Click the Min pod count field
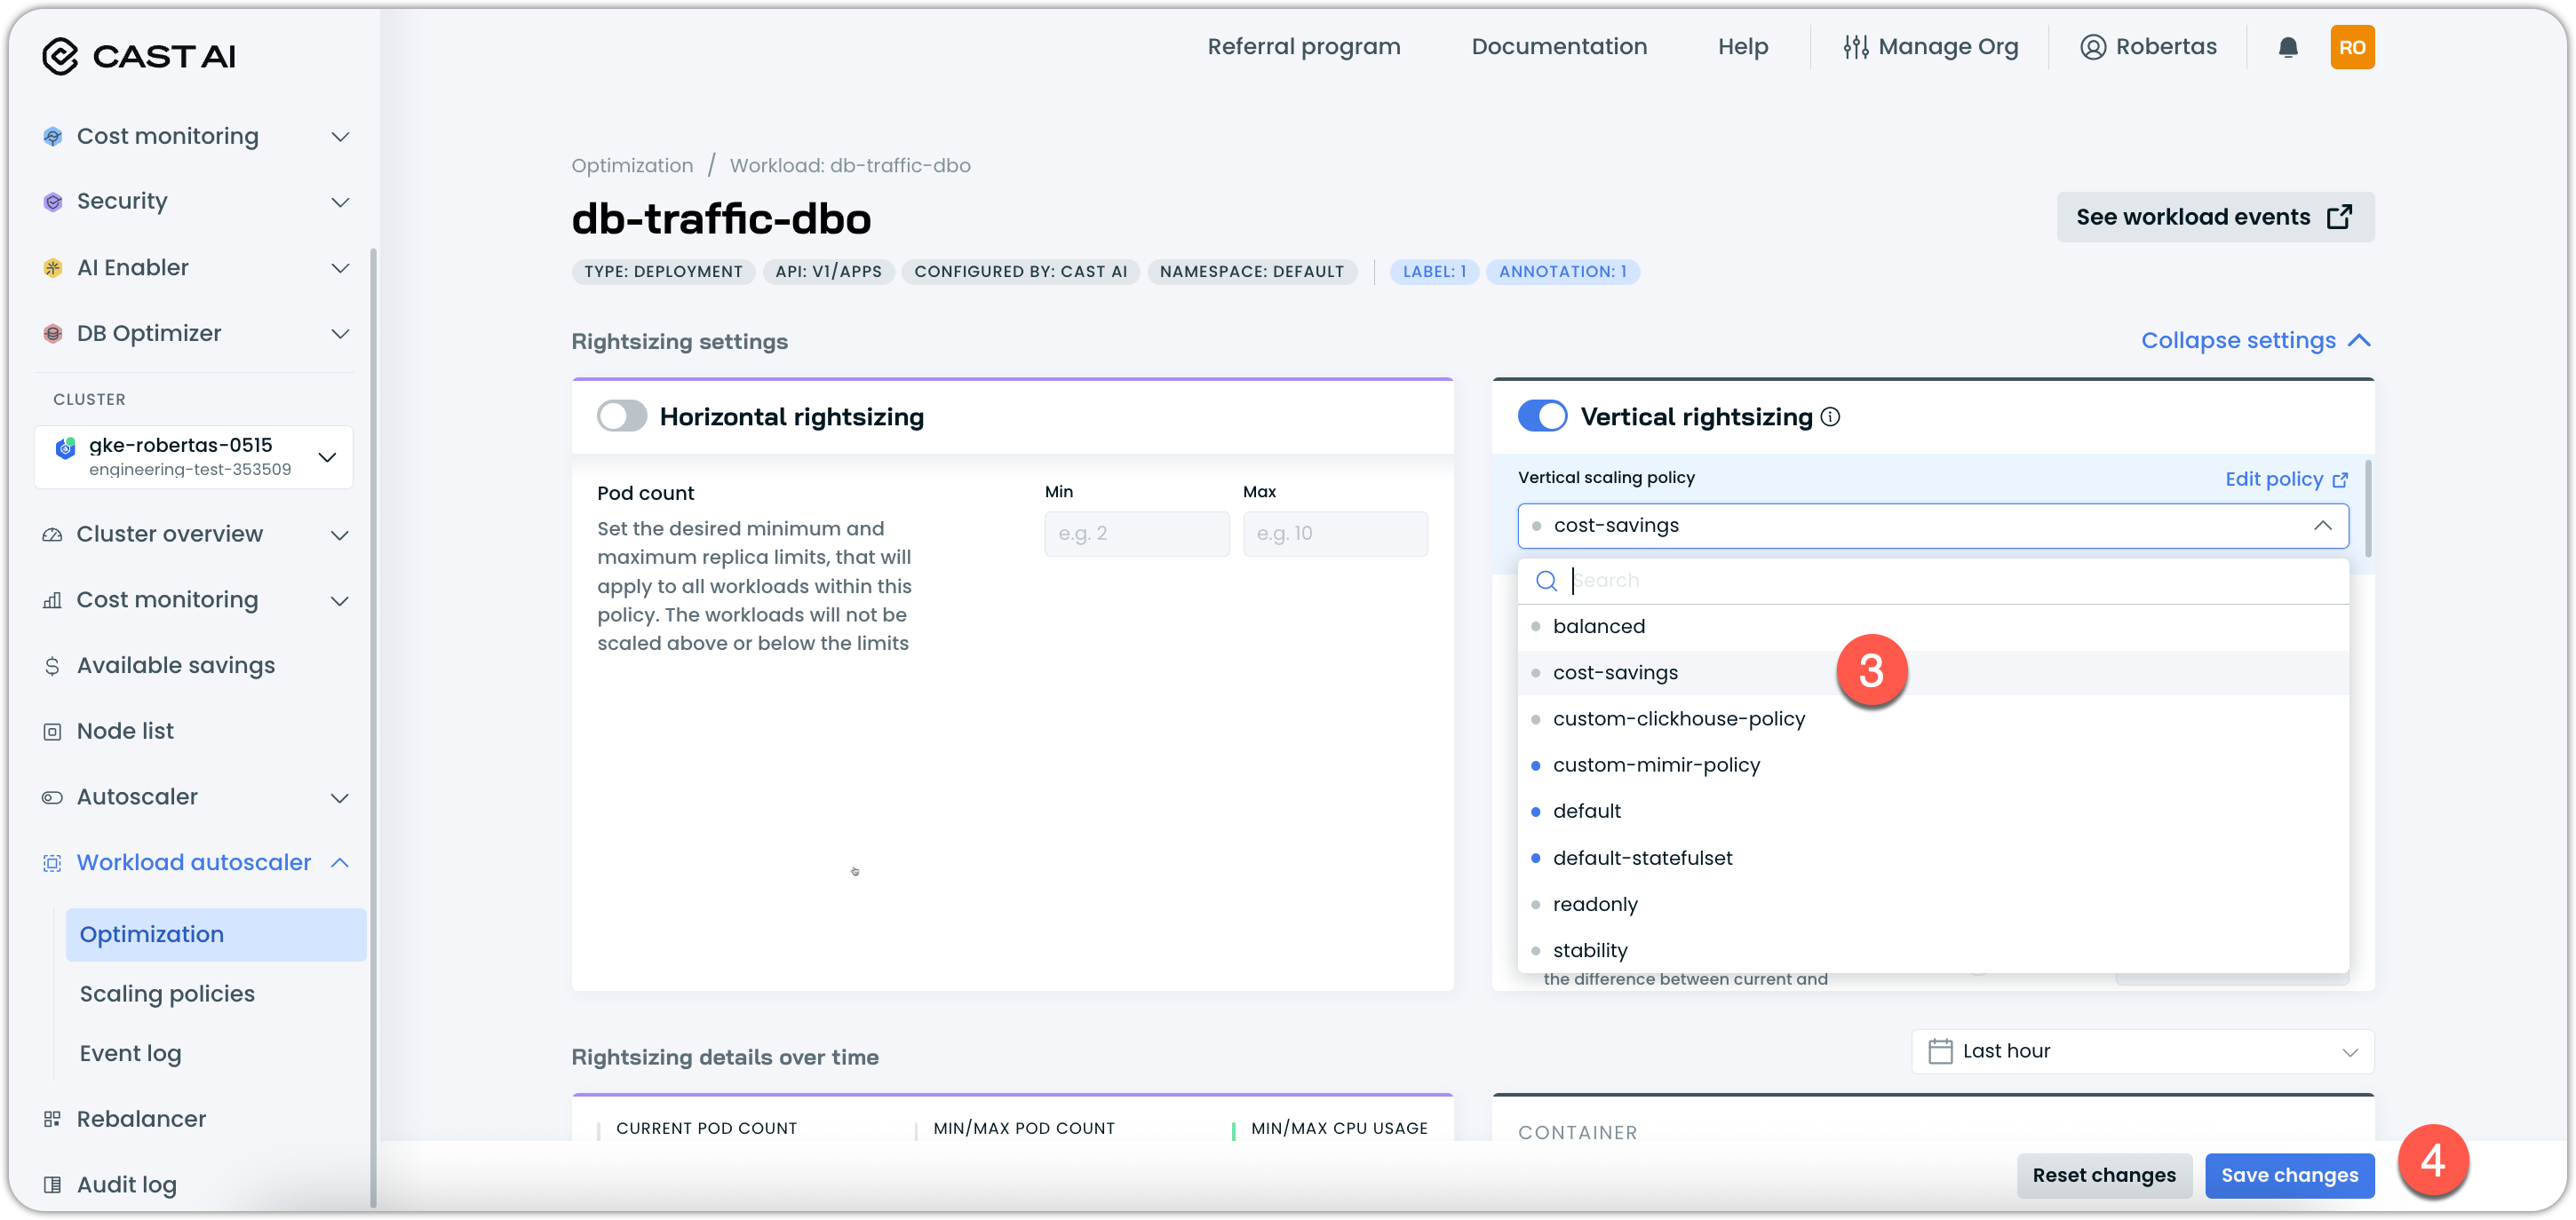The width and height of the screenshot is (2576, 1220). 1136,534
